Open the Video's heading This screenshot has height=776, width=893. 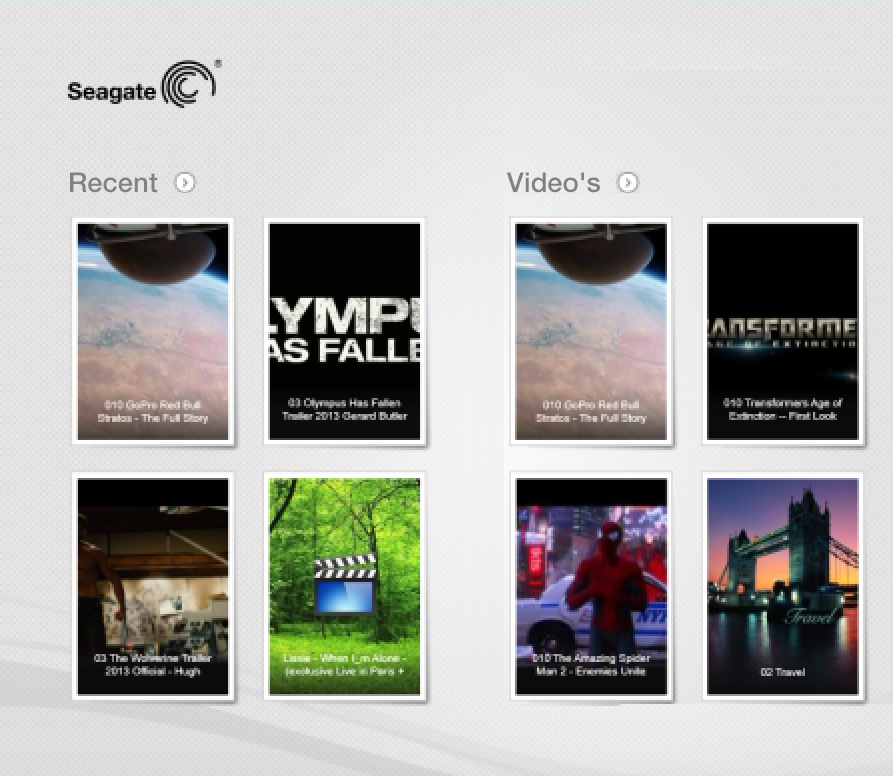point(553,183)
